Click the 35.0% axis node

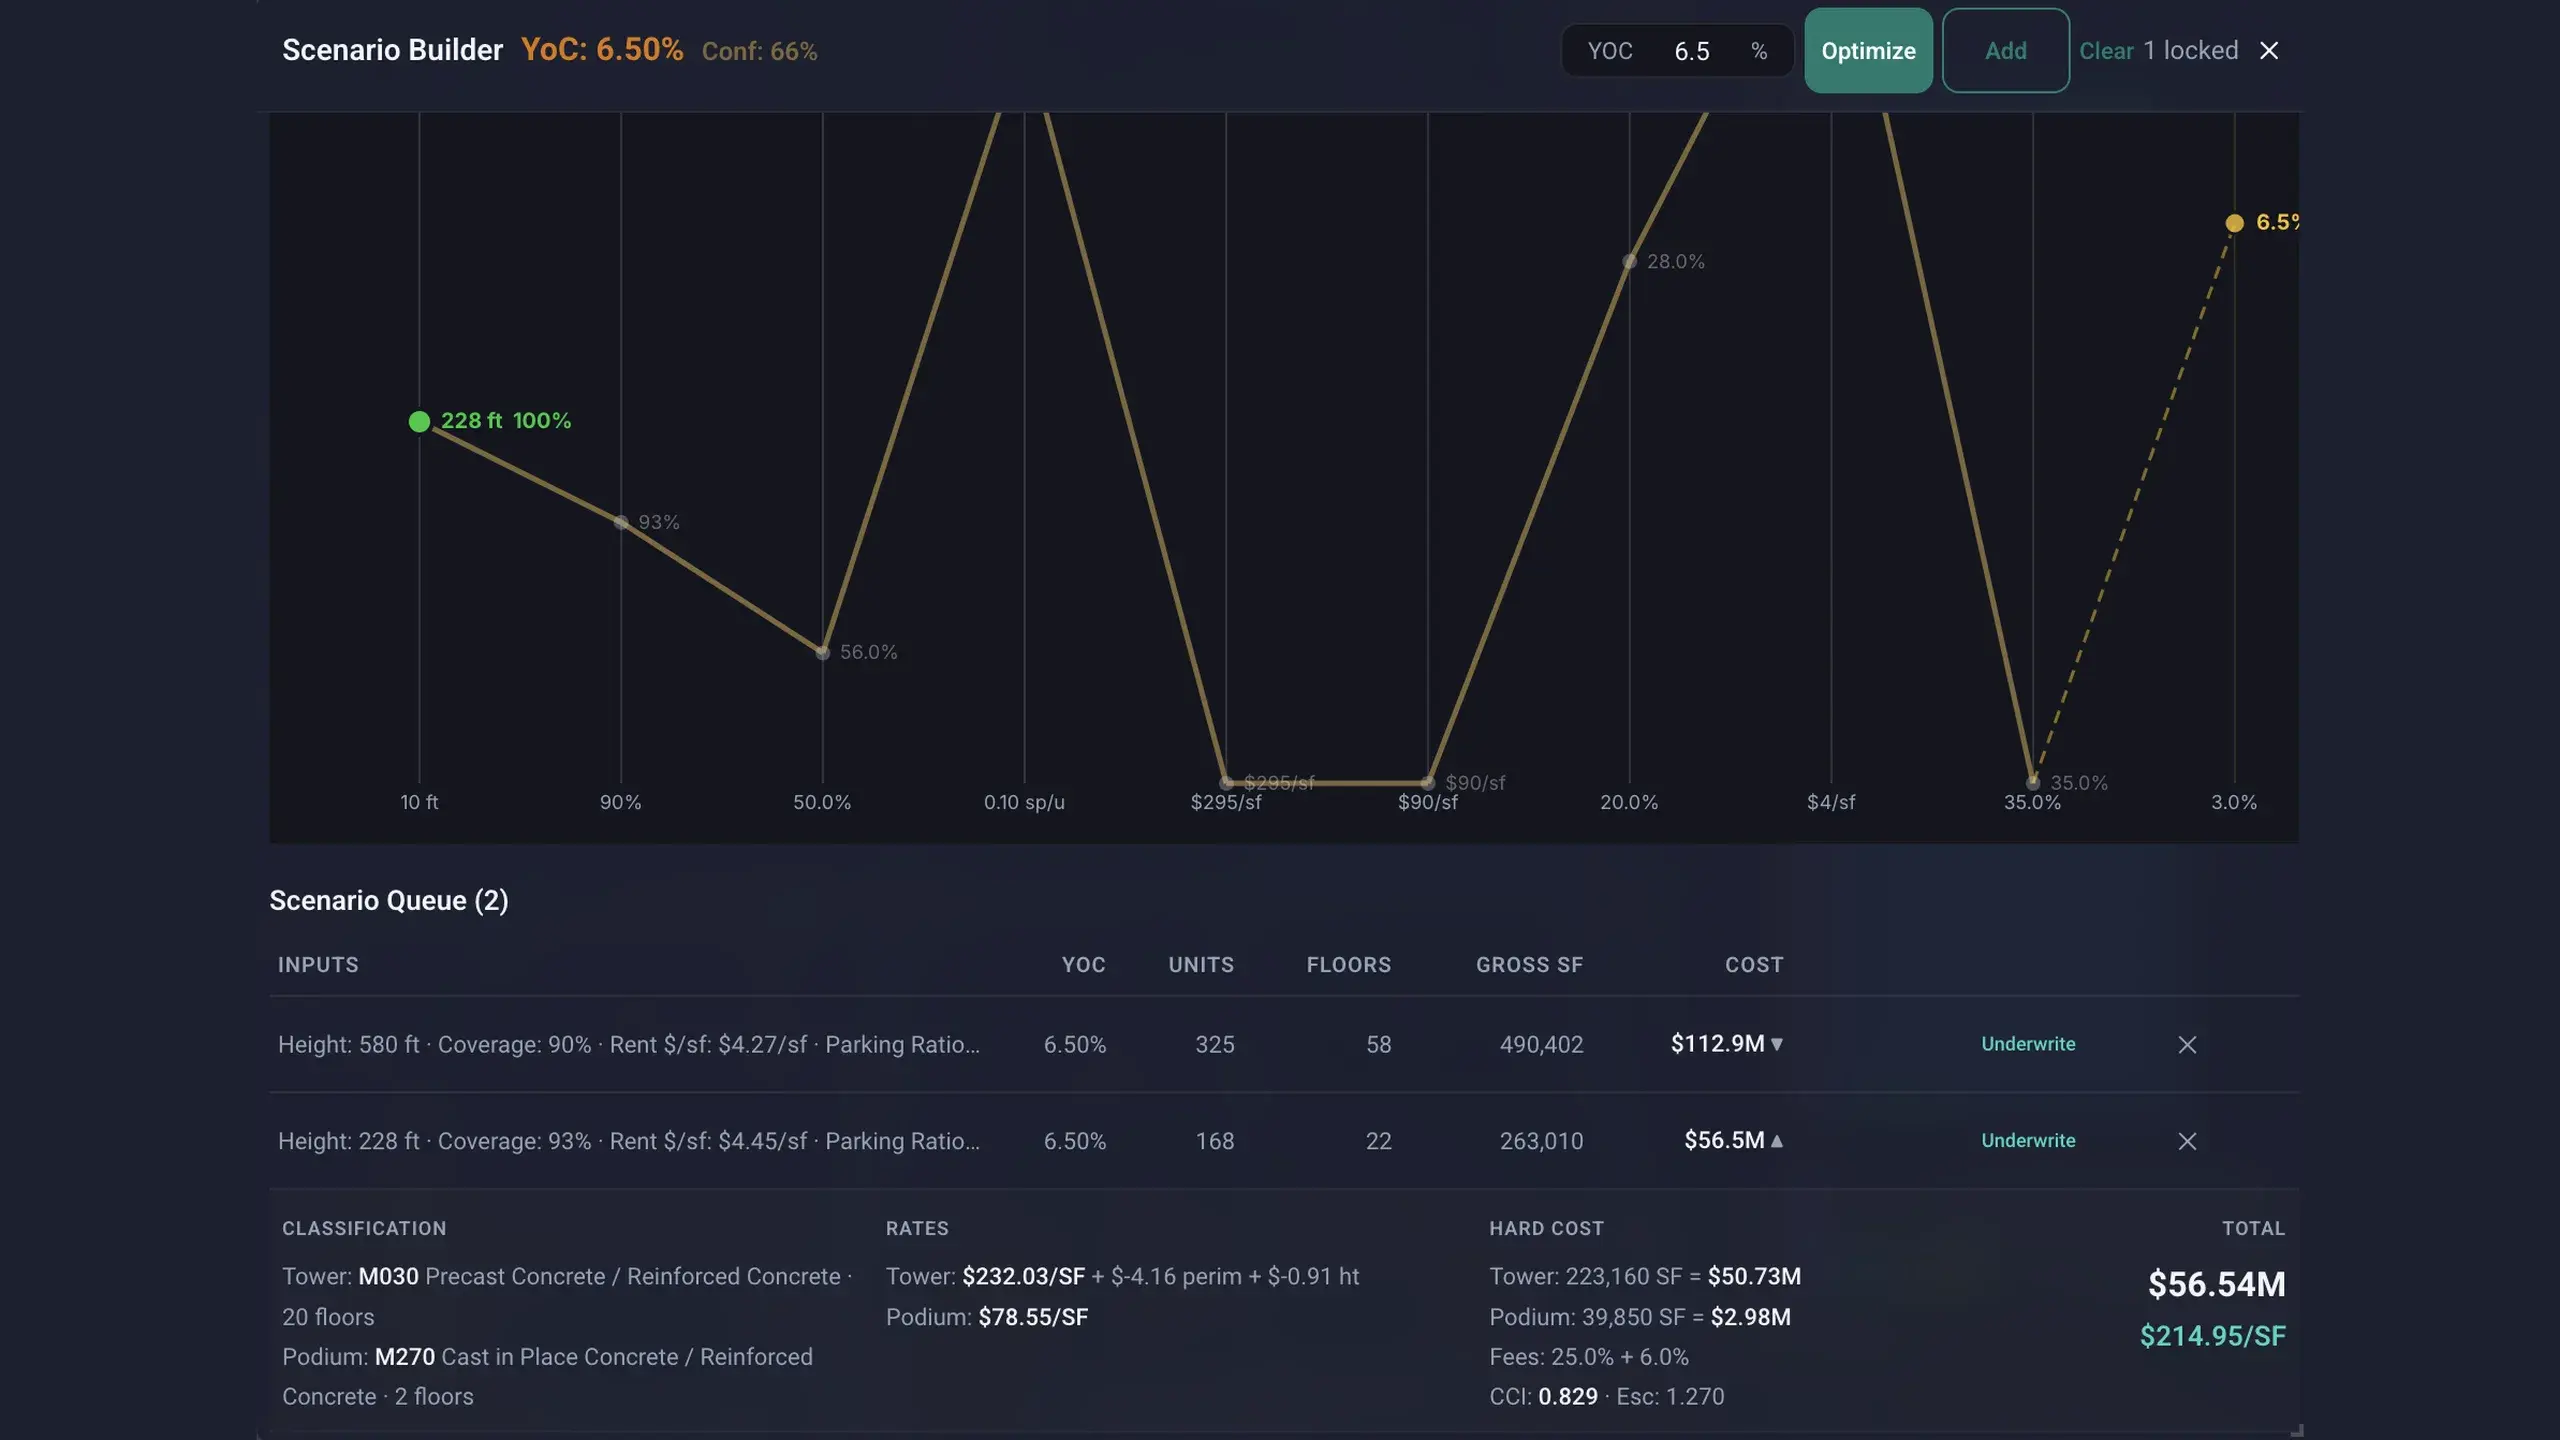tap(2032, 783)
